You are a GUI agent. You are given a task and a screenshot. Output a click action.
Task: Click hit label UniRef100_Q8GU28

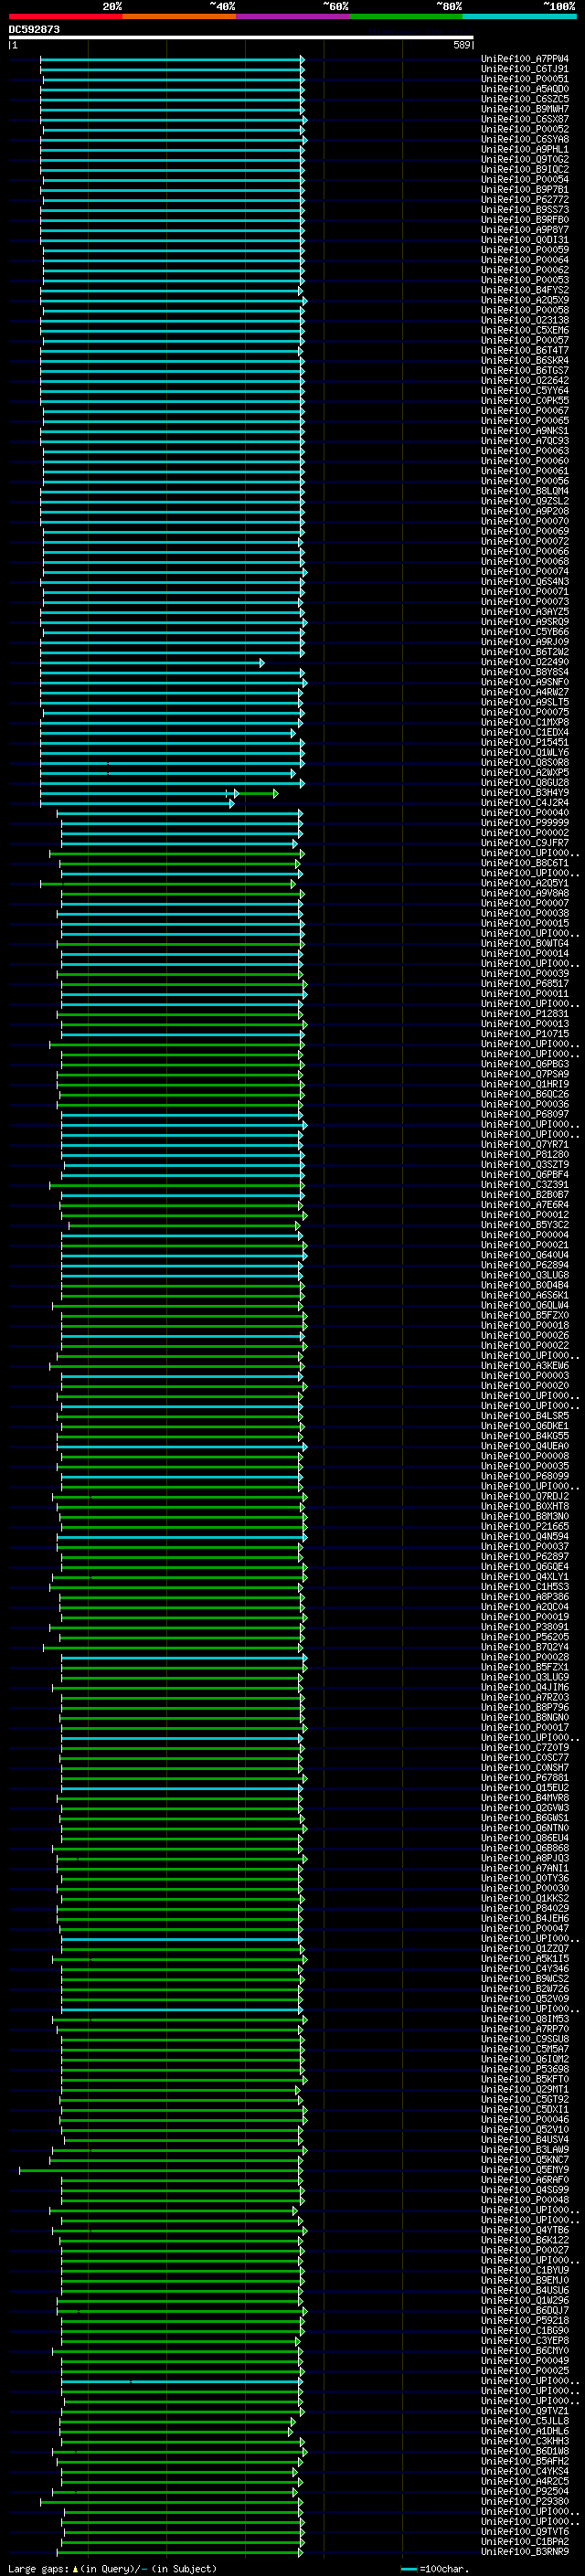tap(525, 783)
